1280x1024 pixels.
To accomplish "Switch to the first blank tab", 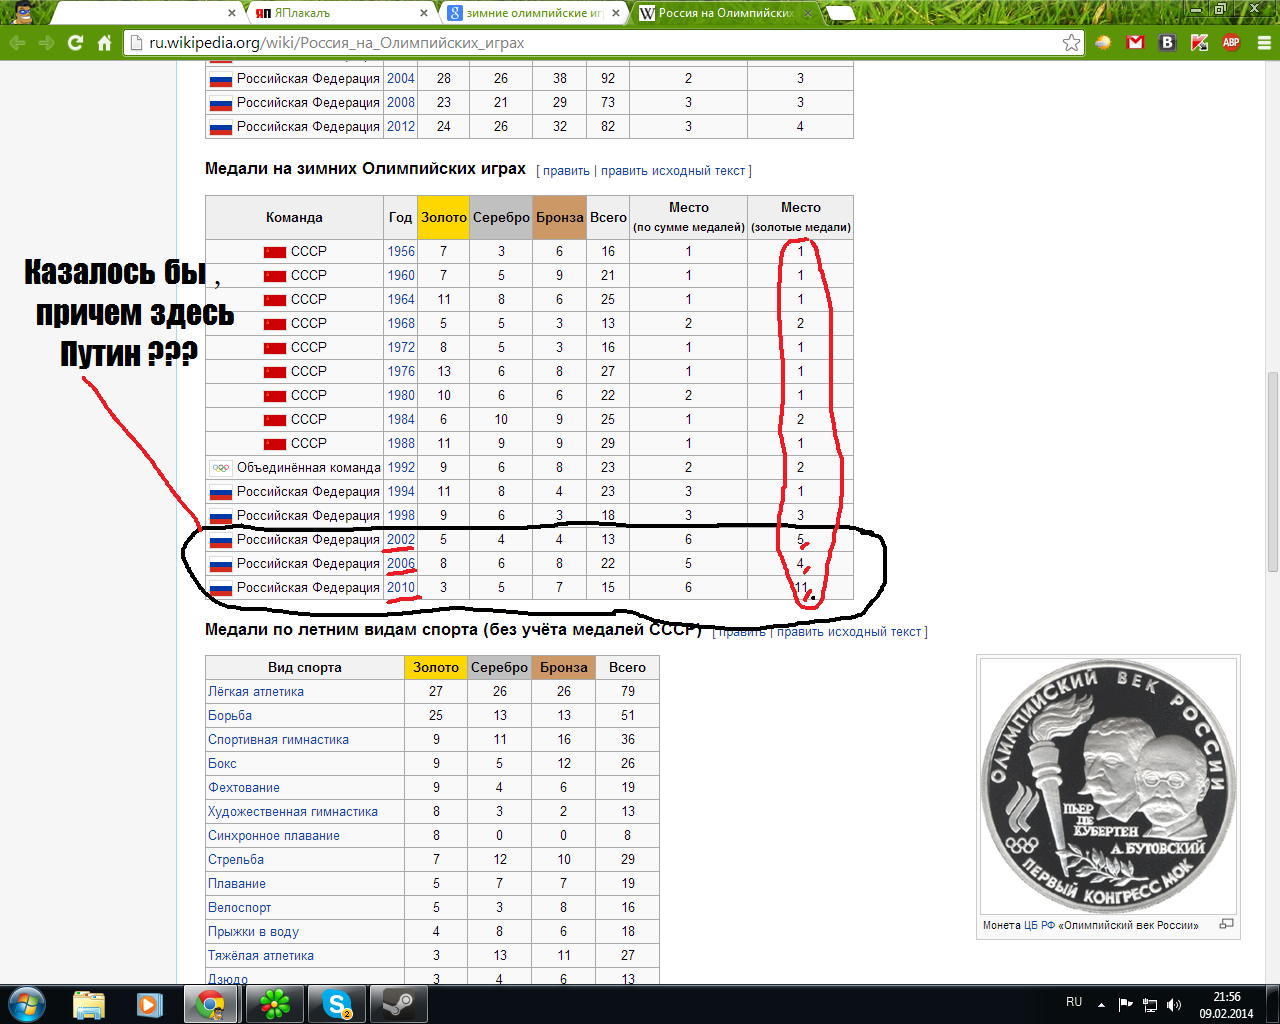I will [x=145, y=13].
